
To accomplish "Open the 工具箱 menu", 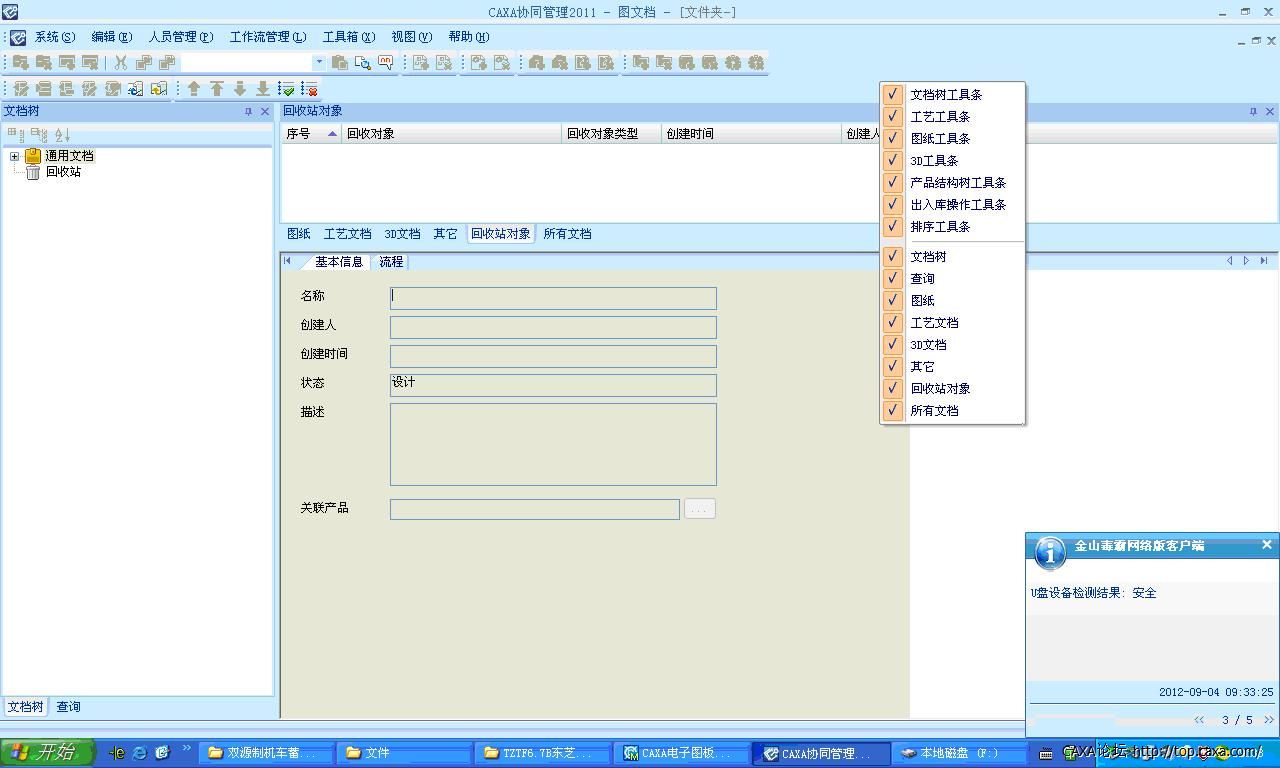I will coord(349,37).
